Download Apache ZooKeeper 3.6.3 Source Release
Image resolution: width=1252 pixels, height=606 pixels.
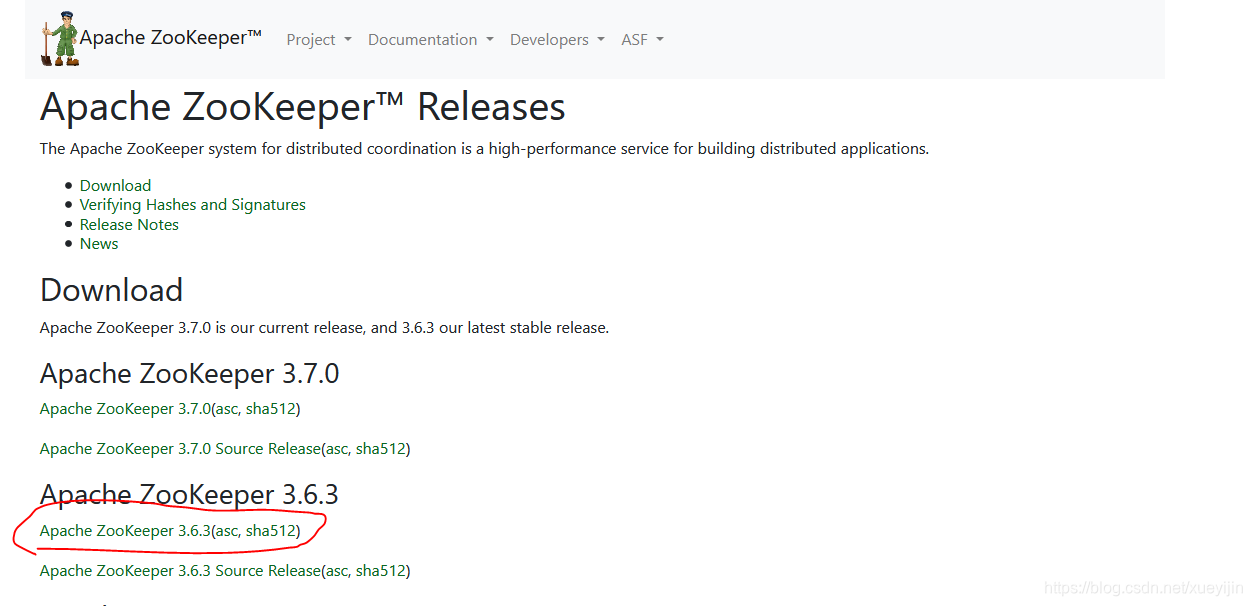[180, 570]
